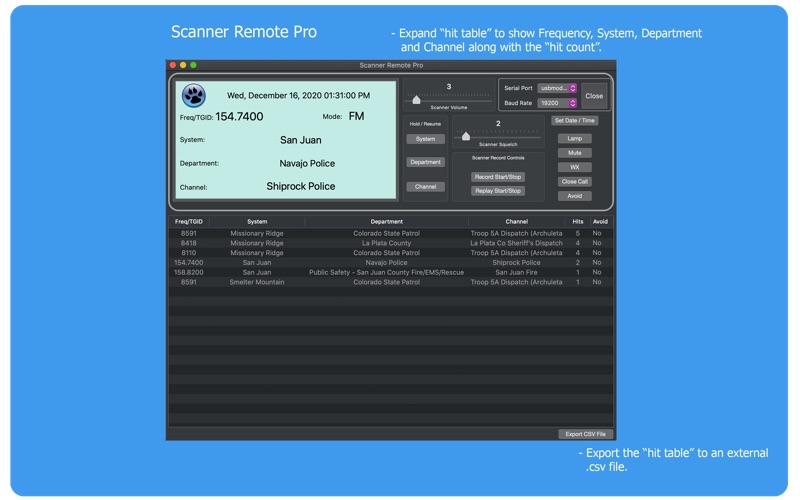The height and width of the screenshot is (500, 800).
Task: Select the 8418 La Plata County row
Action: pos(391,243)
